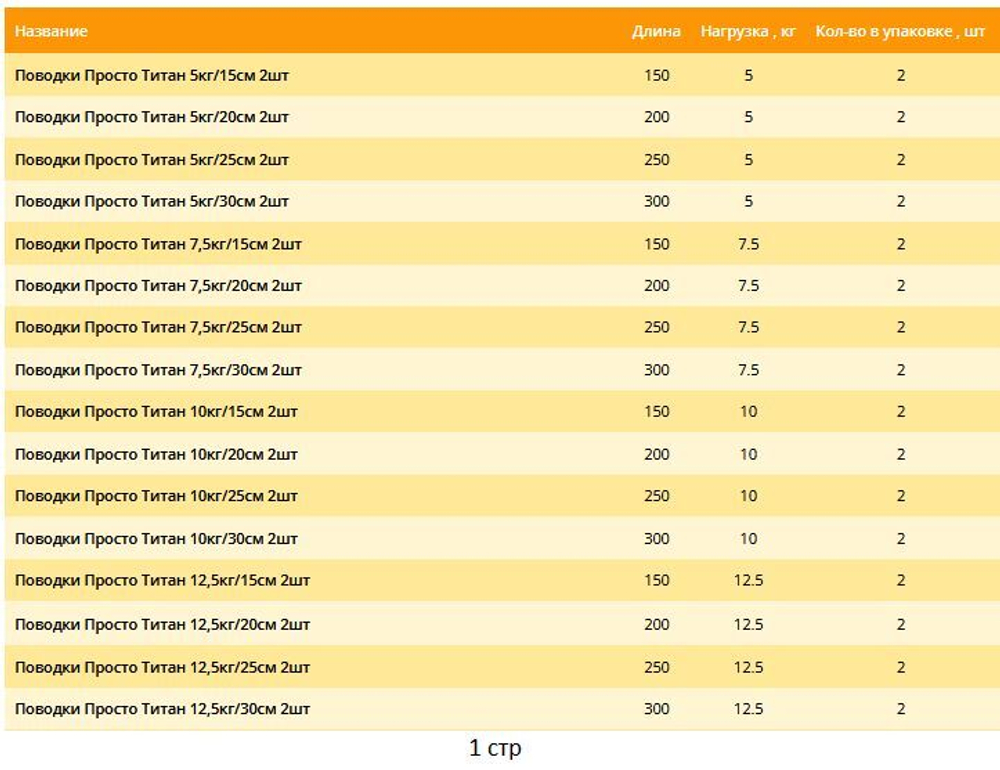Viewport: 1000px width, 770px height.
Task: Click load value 5 in the 5кг/15см row
Action: pyautogui.click(x=749, y=75)
